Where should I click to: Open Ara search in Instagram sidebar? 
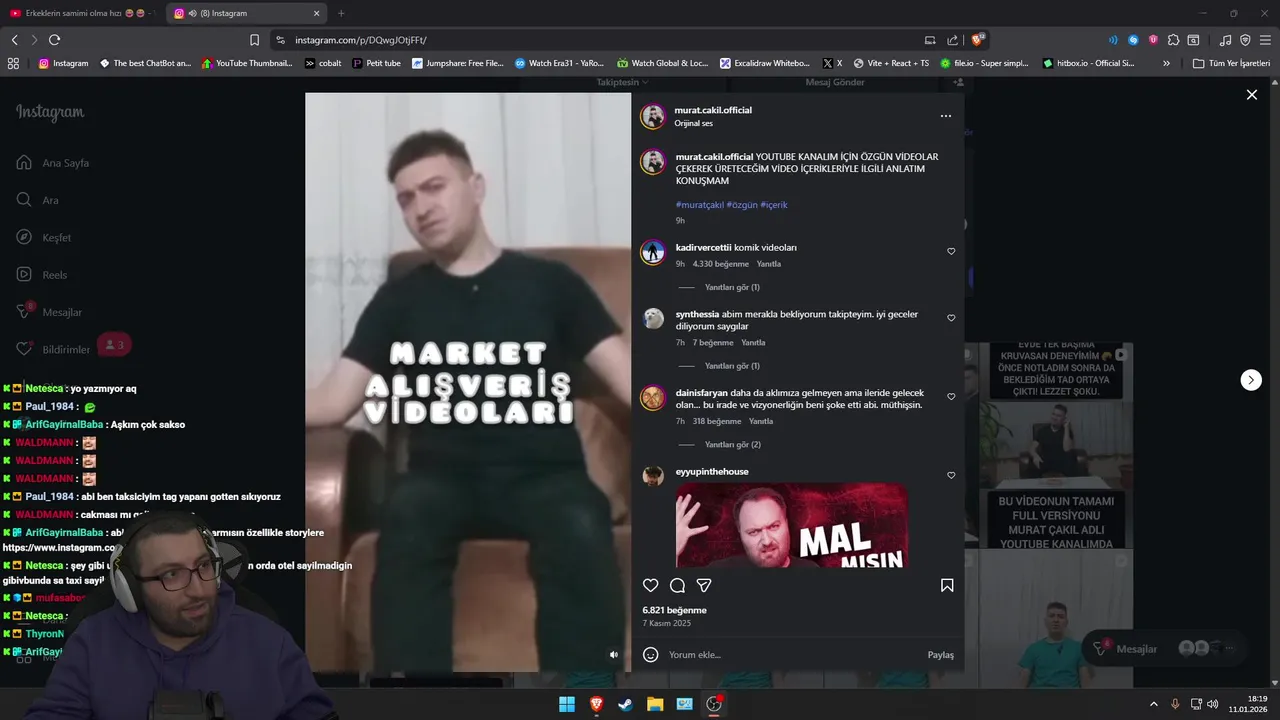tap(38, 200)
